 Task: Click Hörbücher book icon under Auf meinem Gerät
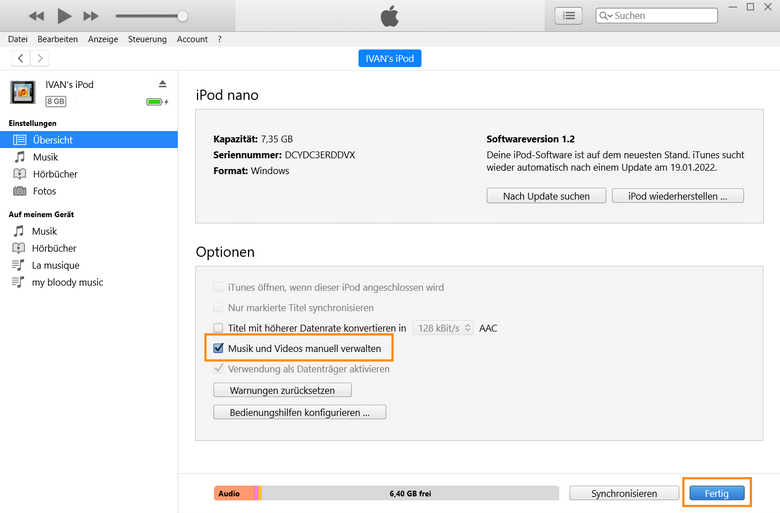click(19, 248)
